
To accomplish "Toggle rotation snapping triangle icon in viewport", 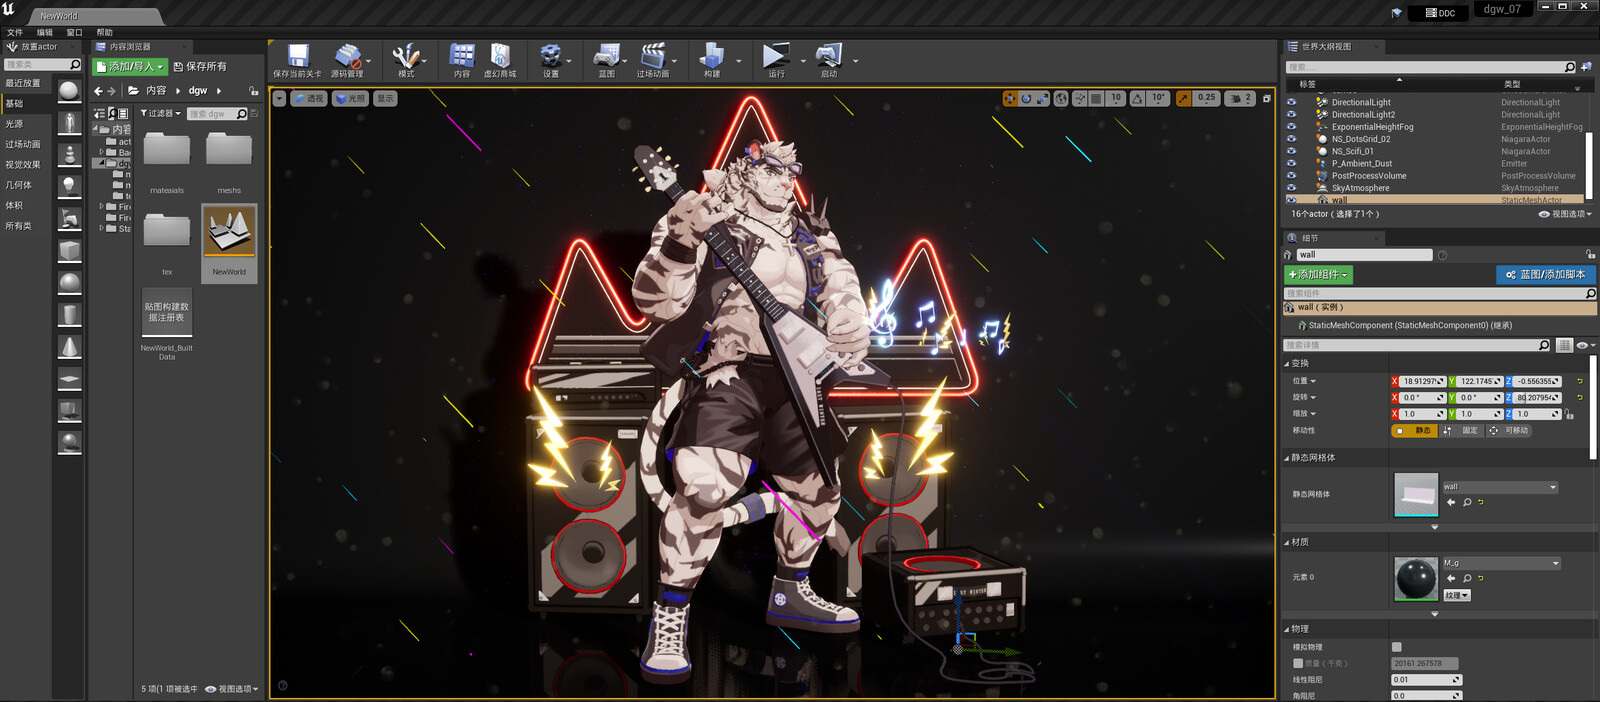I will click(x=1137, y=98).
